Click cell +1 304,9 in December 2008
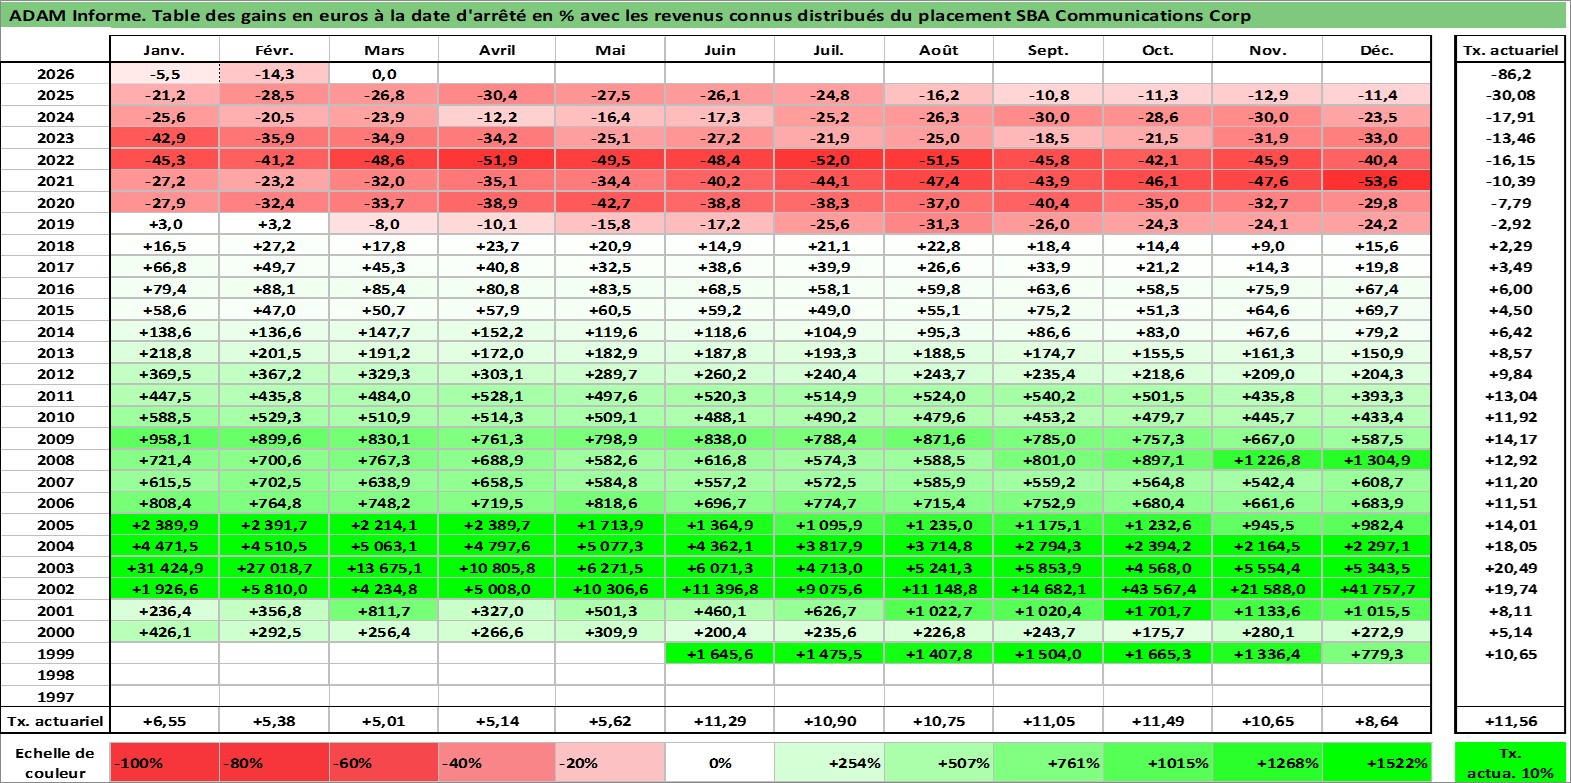This screenshot has width=1571, height=783. (x=1376, y=460)
